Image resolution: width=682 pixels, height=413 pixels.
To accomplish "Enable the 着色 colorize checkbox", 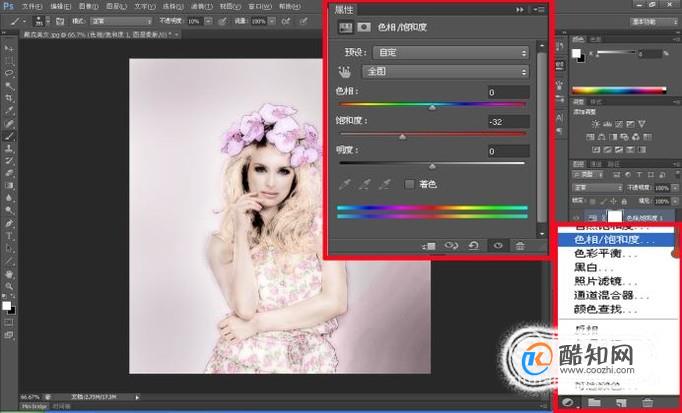I will pyautogui.click(x=409, y=184).
